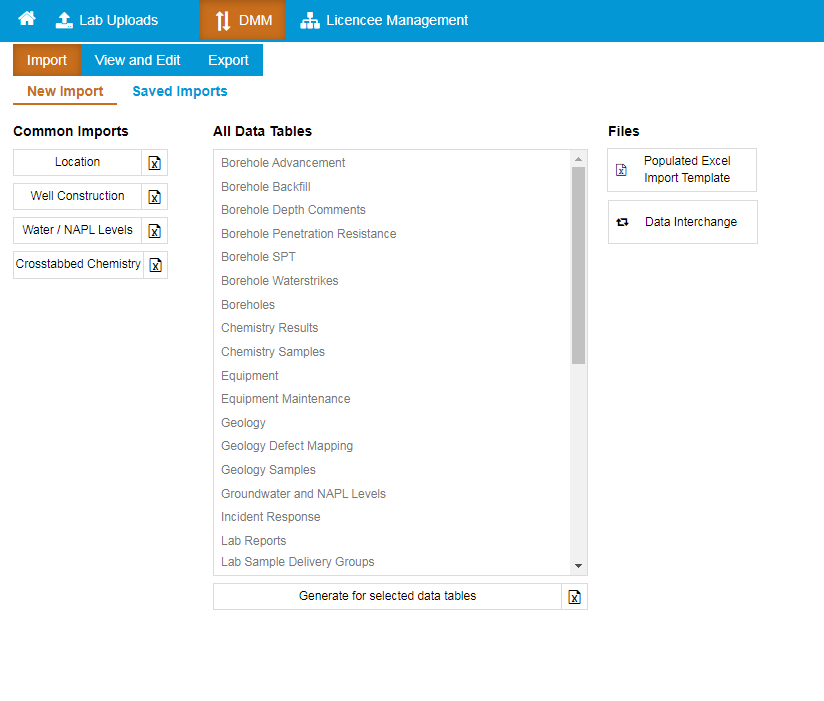824x701 pixels.
Task: Switch to Saved Imports sub-tab
Action: point(180,91)
